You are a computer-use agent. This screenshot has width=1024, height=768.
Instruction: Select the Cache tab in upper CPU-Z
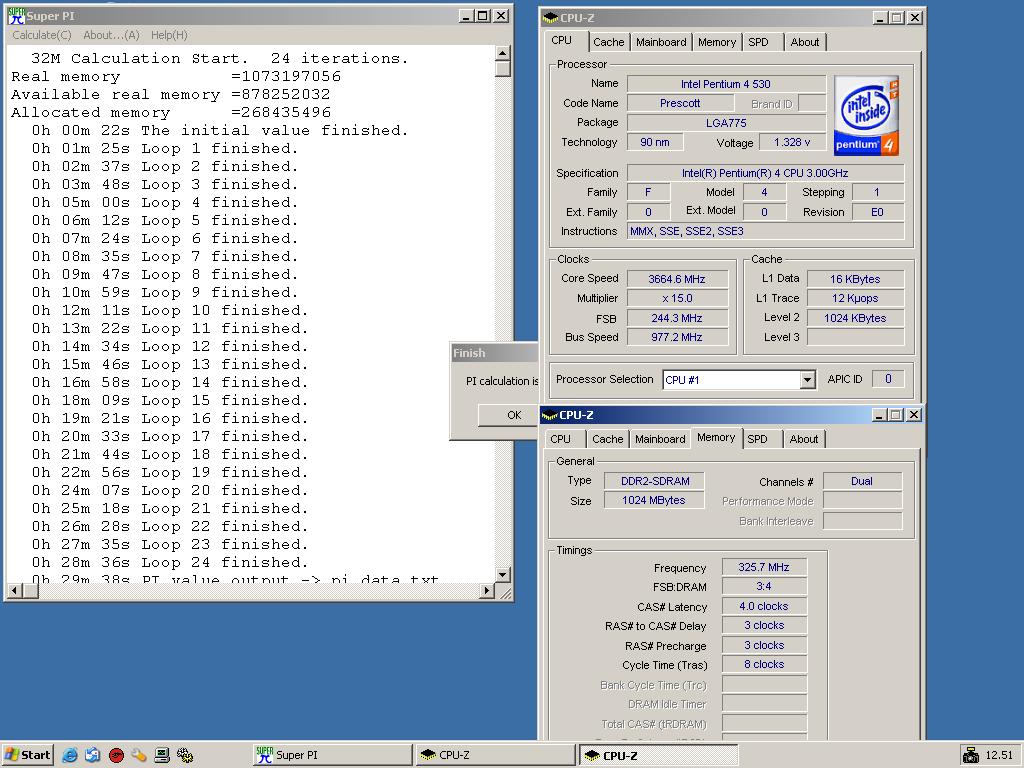[x=609, y=42]
